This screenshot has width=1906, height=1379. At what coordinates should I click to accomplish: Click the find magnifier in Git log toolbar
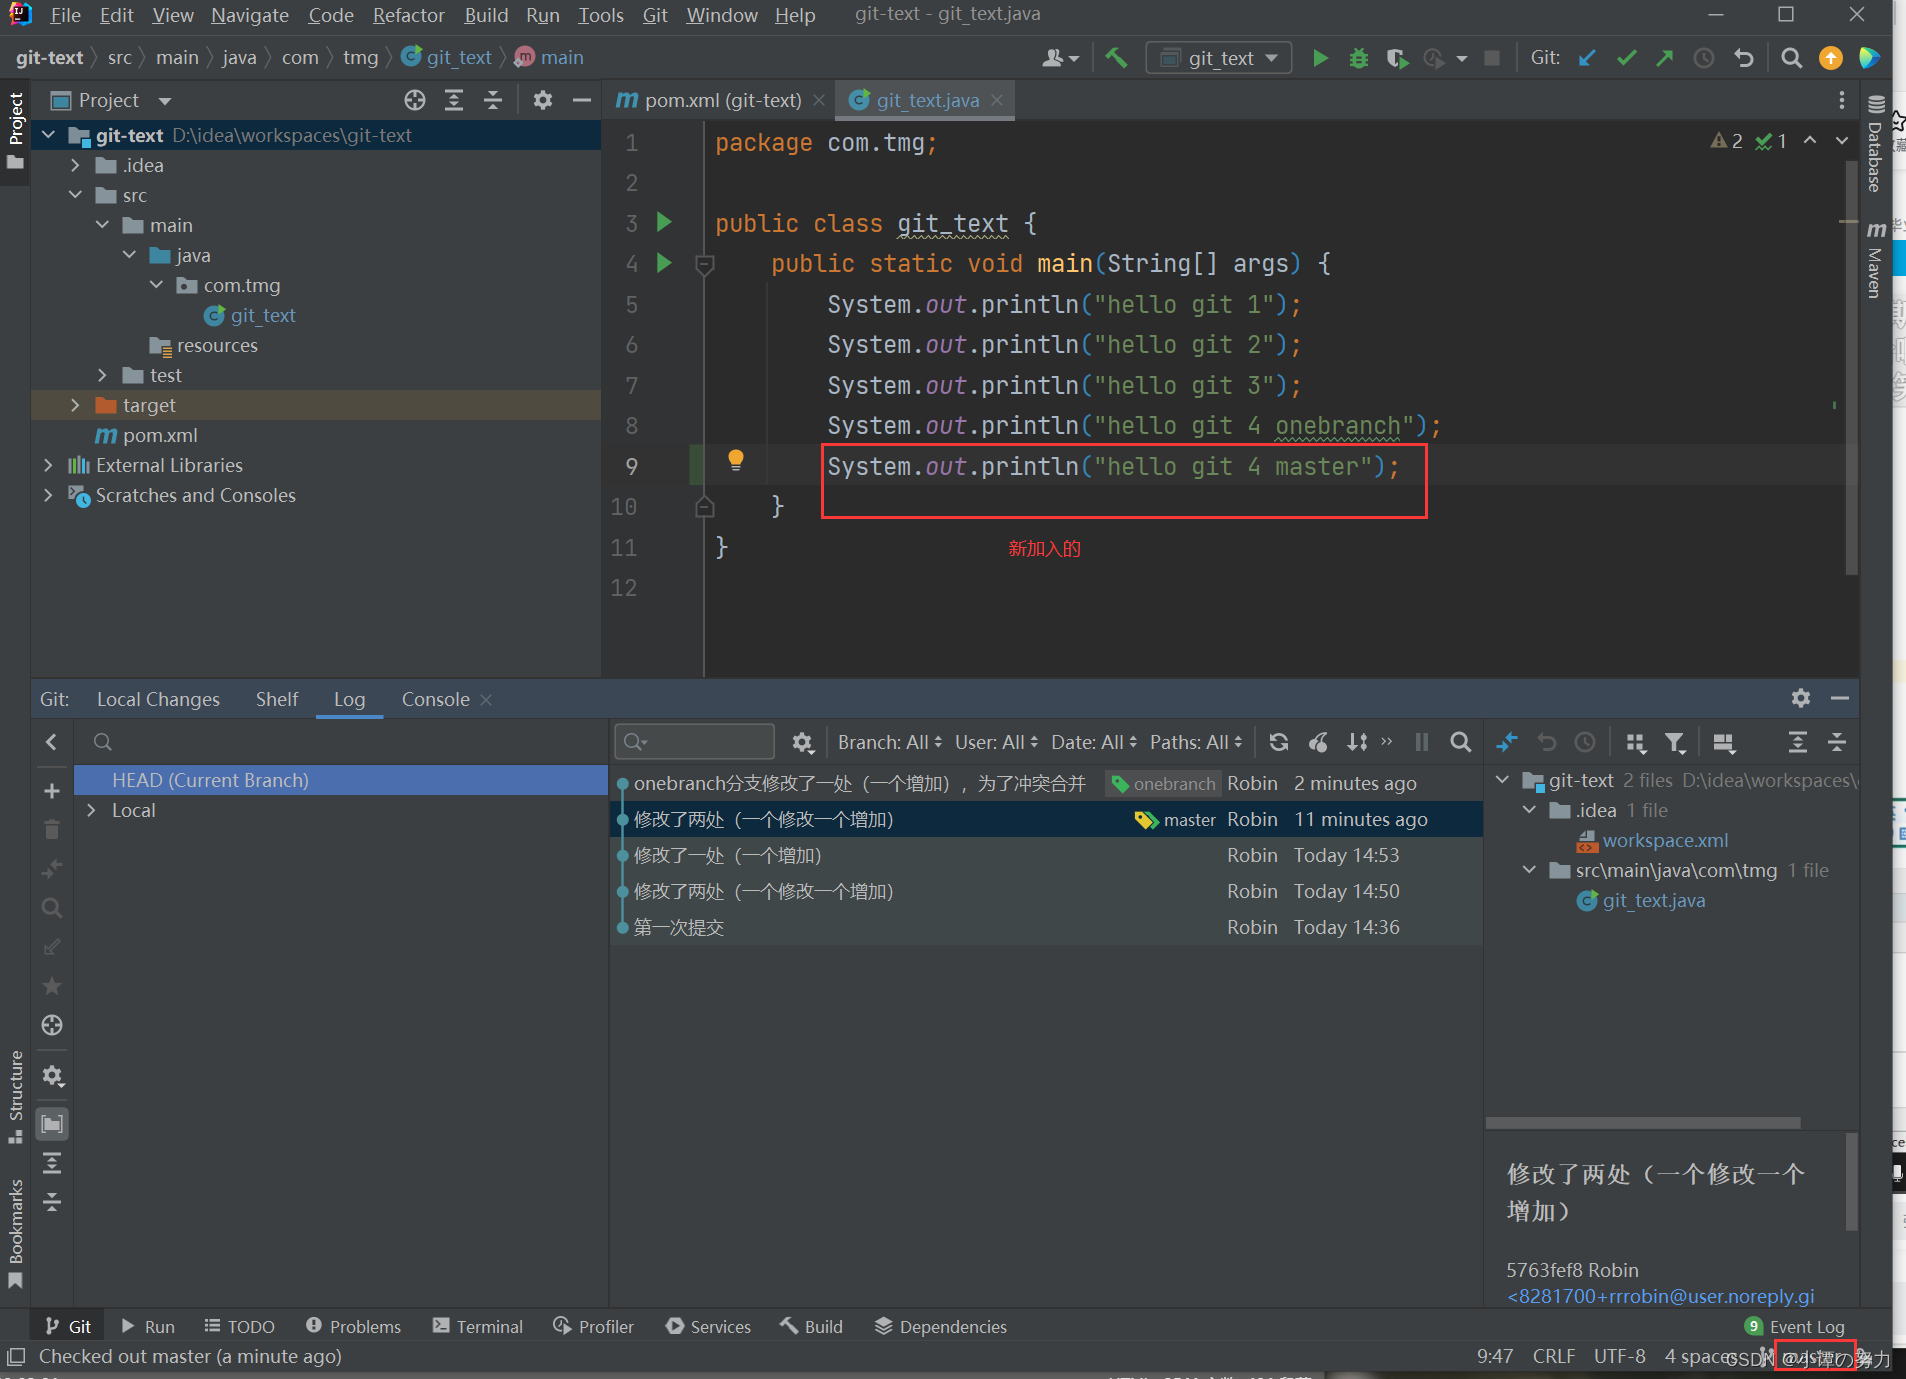tap(1460, 742)
